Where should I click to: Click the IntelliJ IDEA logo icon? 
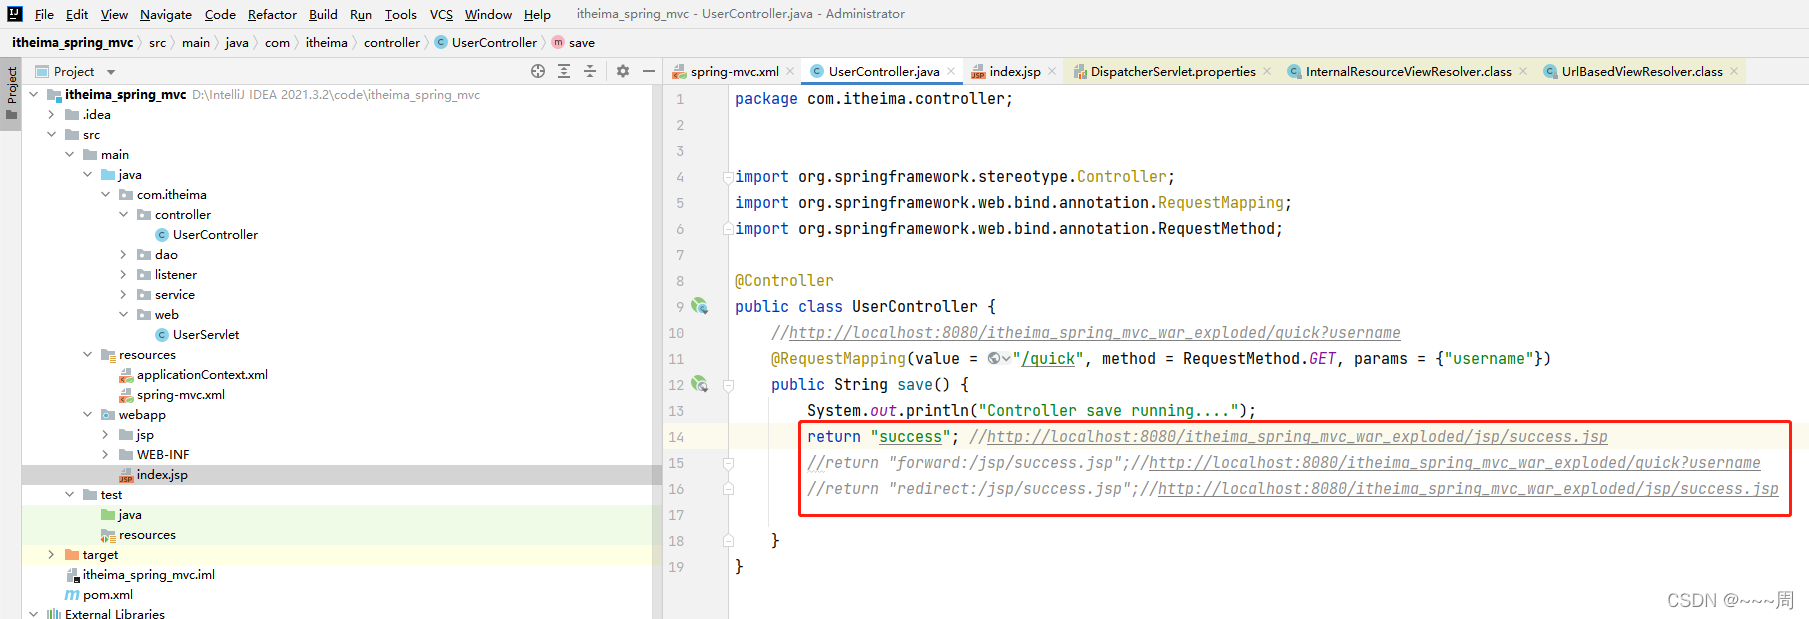point(15,14)
